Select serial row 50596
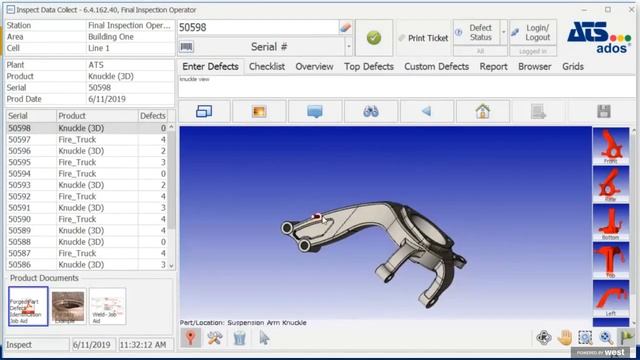The image size is (640, 360). 87,151
